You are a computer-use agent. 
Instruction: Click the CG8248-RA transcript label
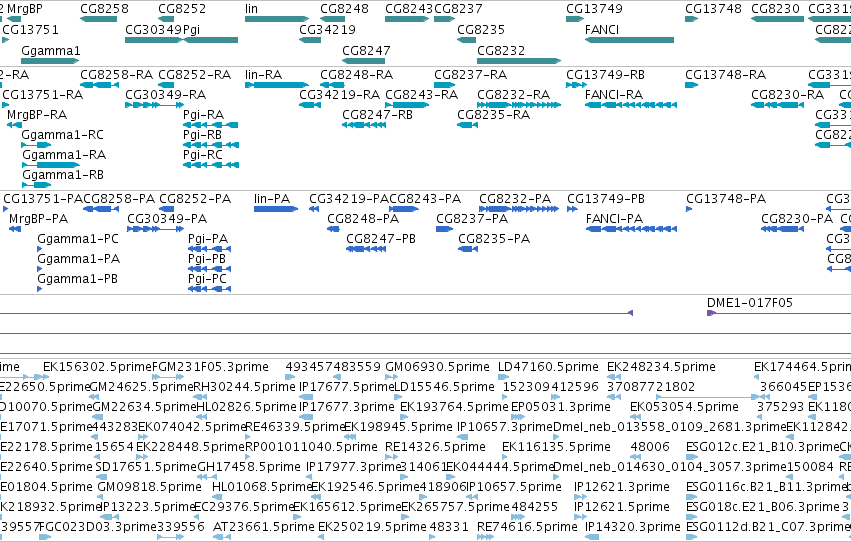357,74
